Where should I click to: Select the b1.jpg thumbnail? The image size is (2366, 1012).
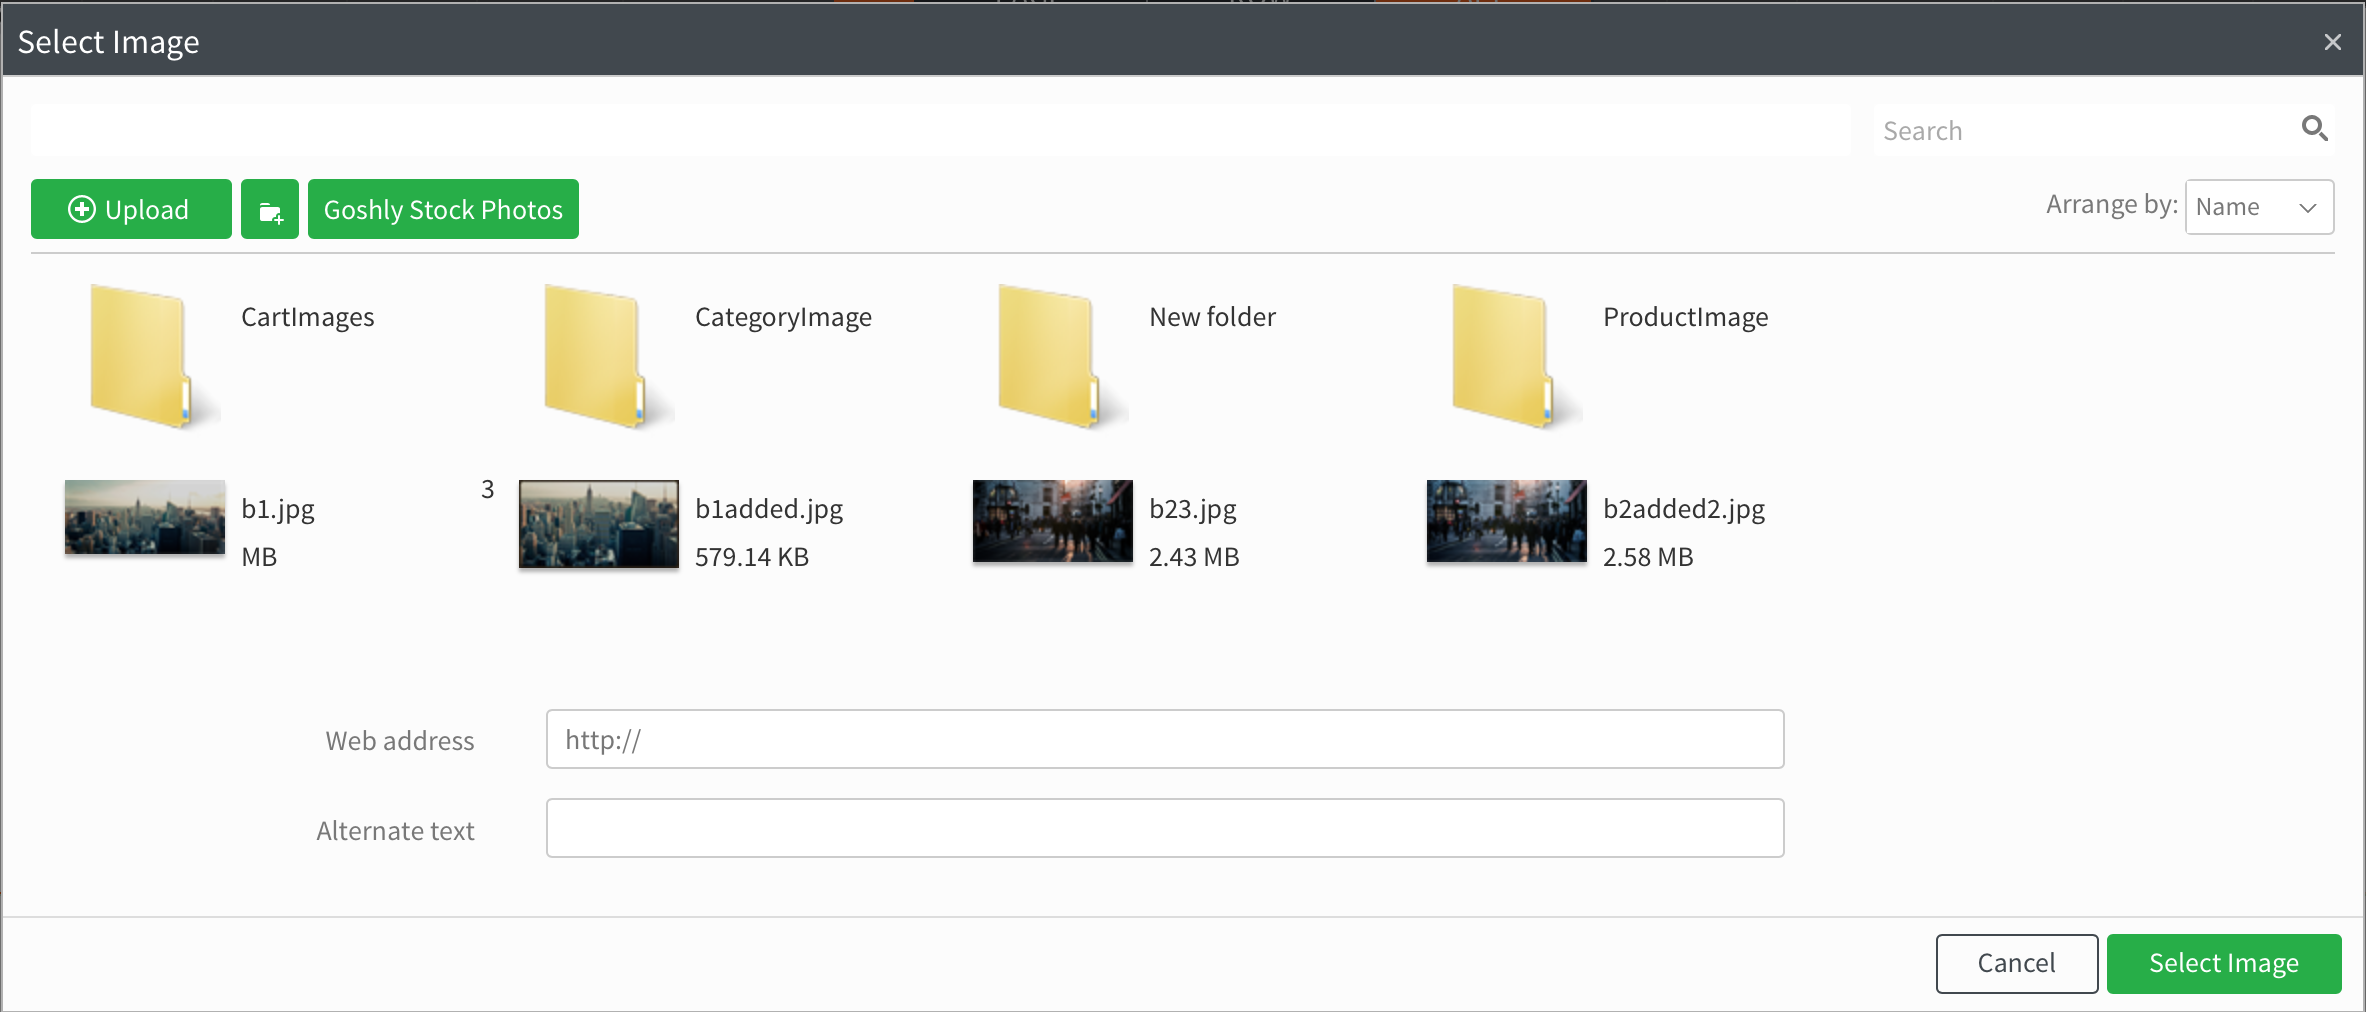pos(145,518)
